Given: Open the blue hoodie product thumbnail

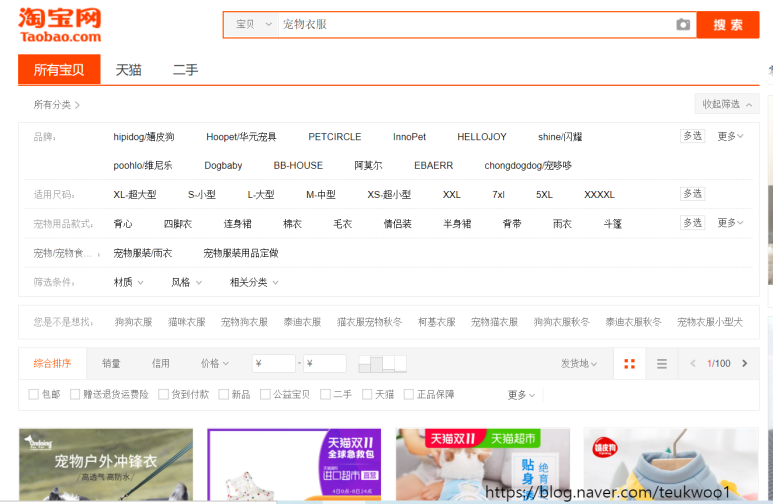Looking at the screenshot, I should 671,465.
